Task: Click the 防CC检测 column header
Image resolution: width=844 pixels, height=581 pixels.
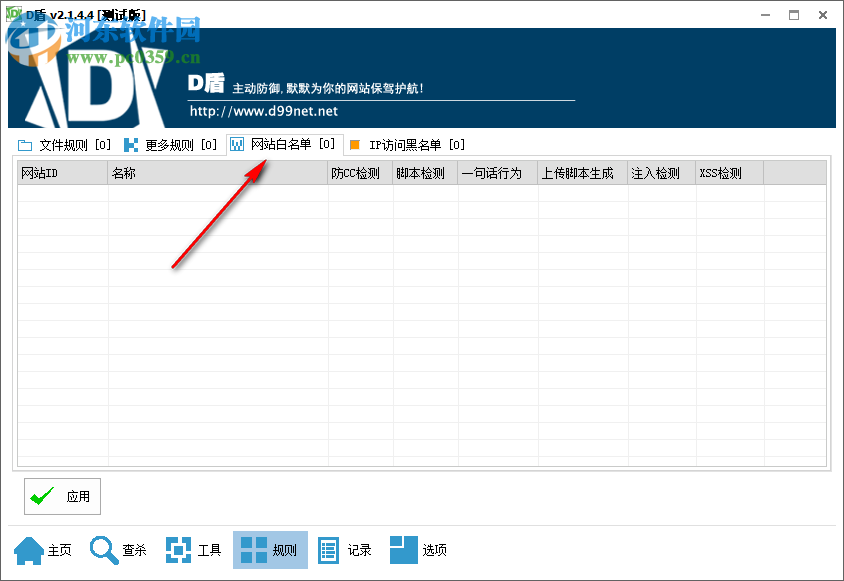Action: pos(360,173)
